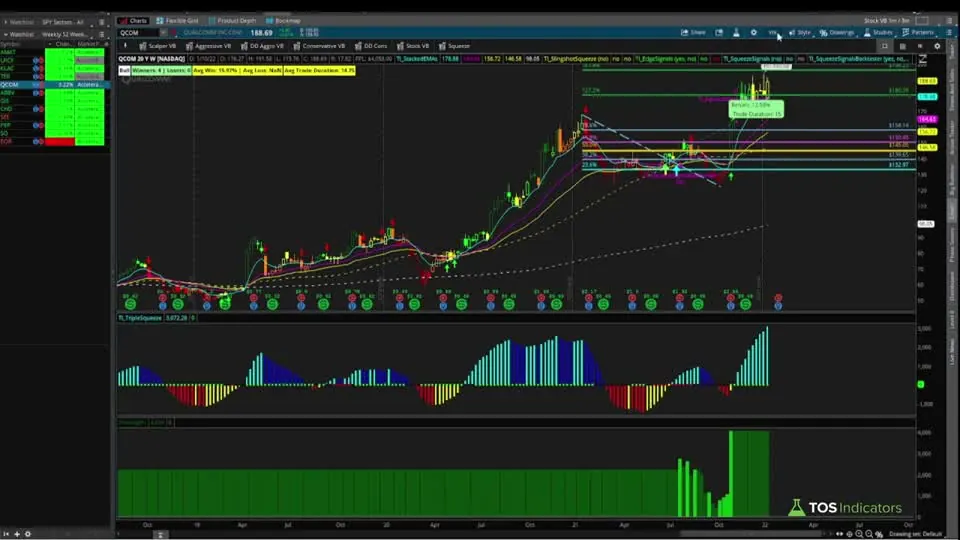The image size is (960, 540).
Task: Select the QCOM row in the watchlist
Action: 55,84
